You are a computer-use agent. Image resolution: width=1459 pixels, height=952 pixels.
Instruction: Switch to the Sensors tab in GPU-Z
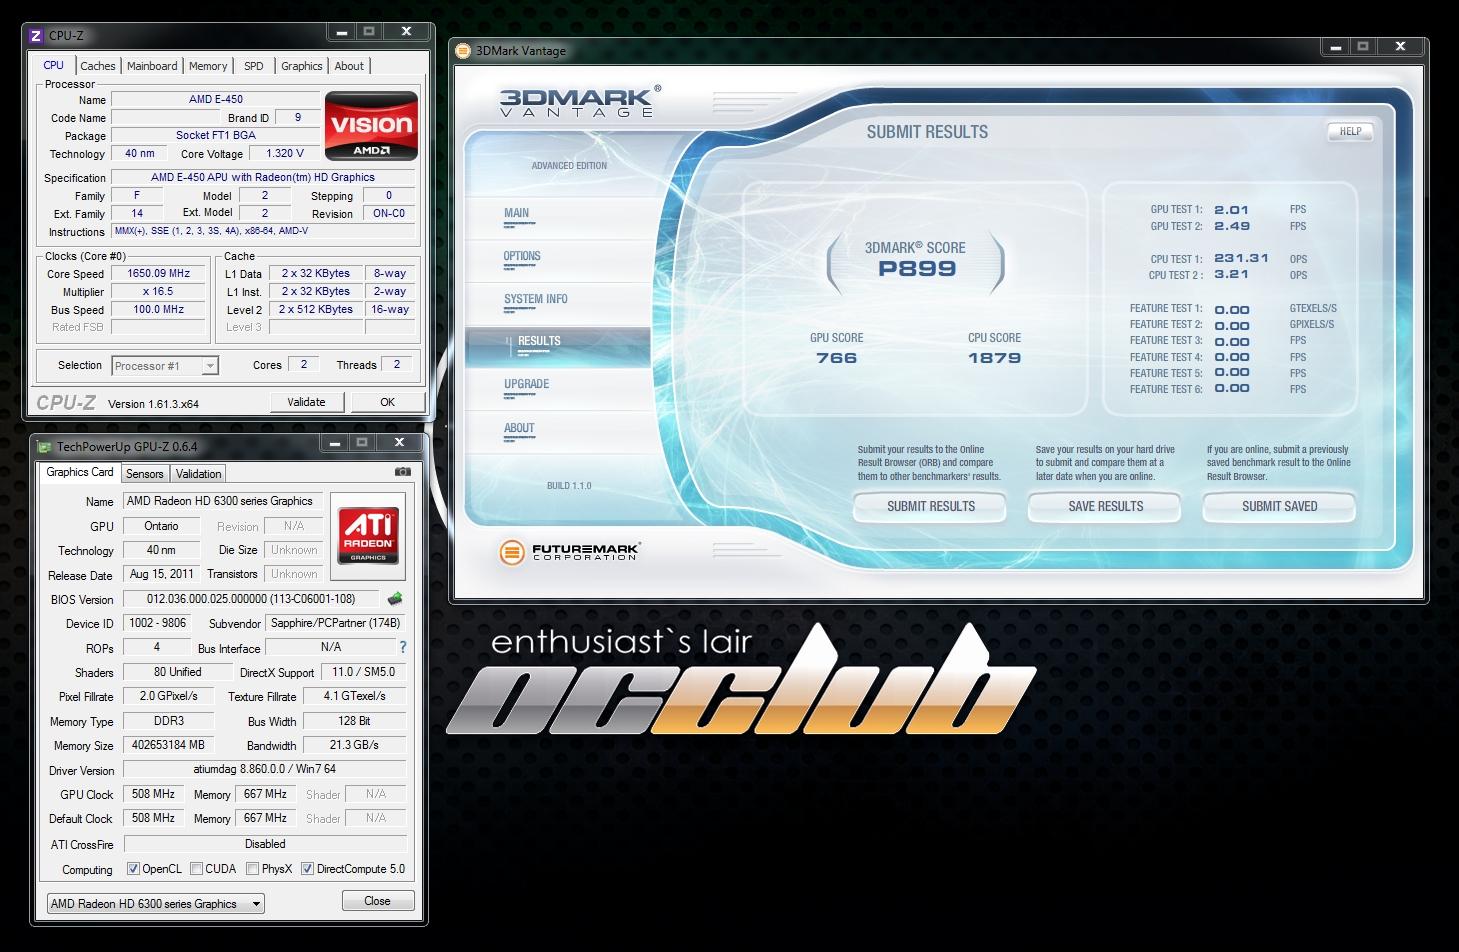coord(144,474)
